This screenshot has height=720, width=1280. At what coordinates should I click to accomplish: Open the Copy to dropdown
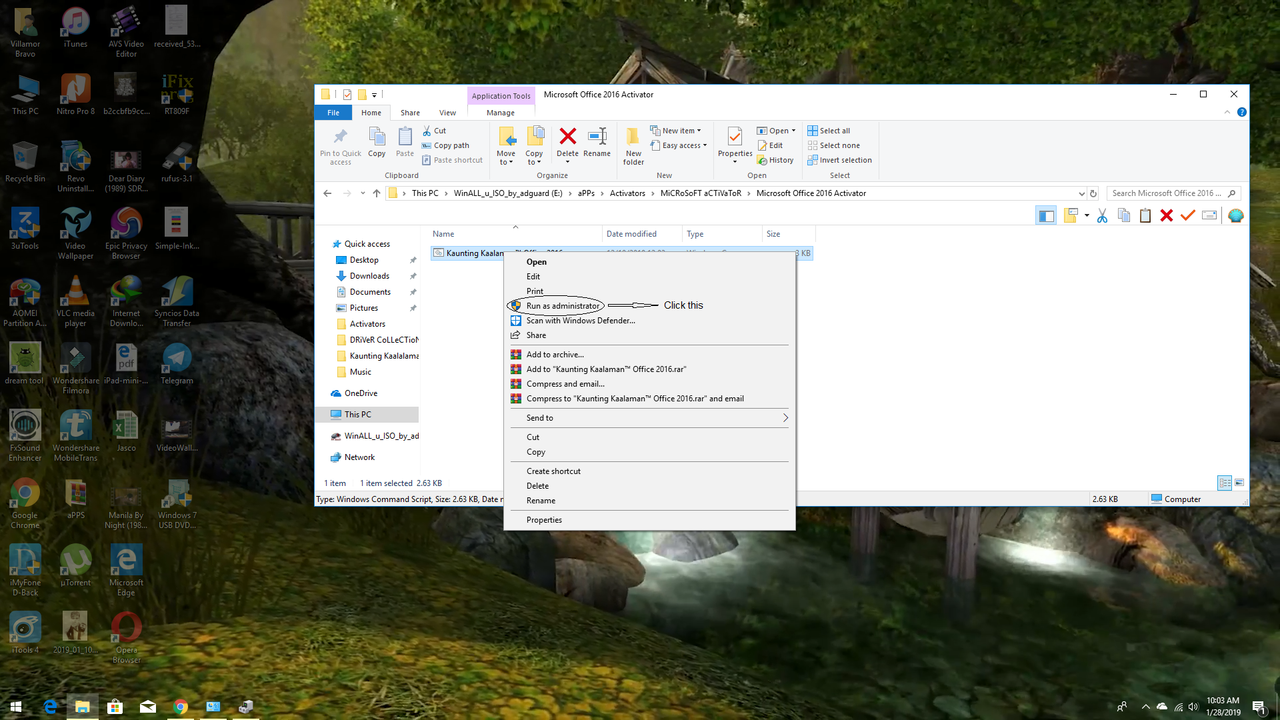click(535, 146)
